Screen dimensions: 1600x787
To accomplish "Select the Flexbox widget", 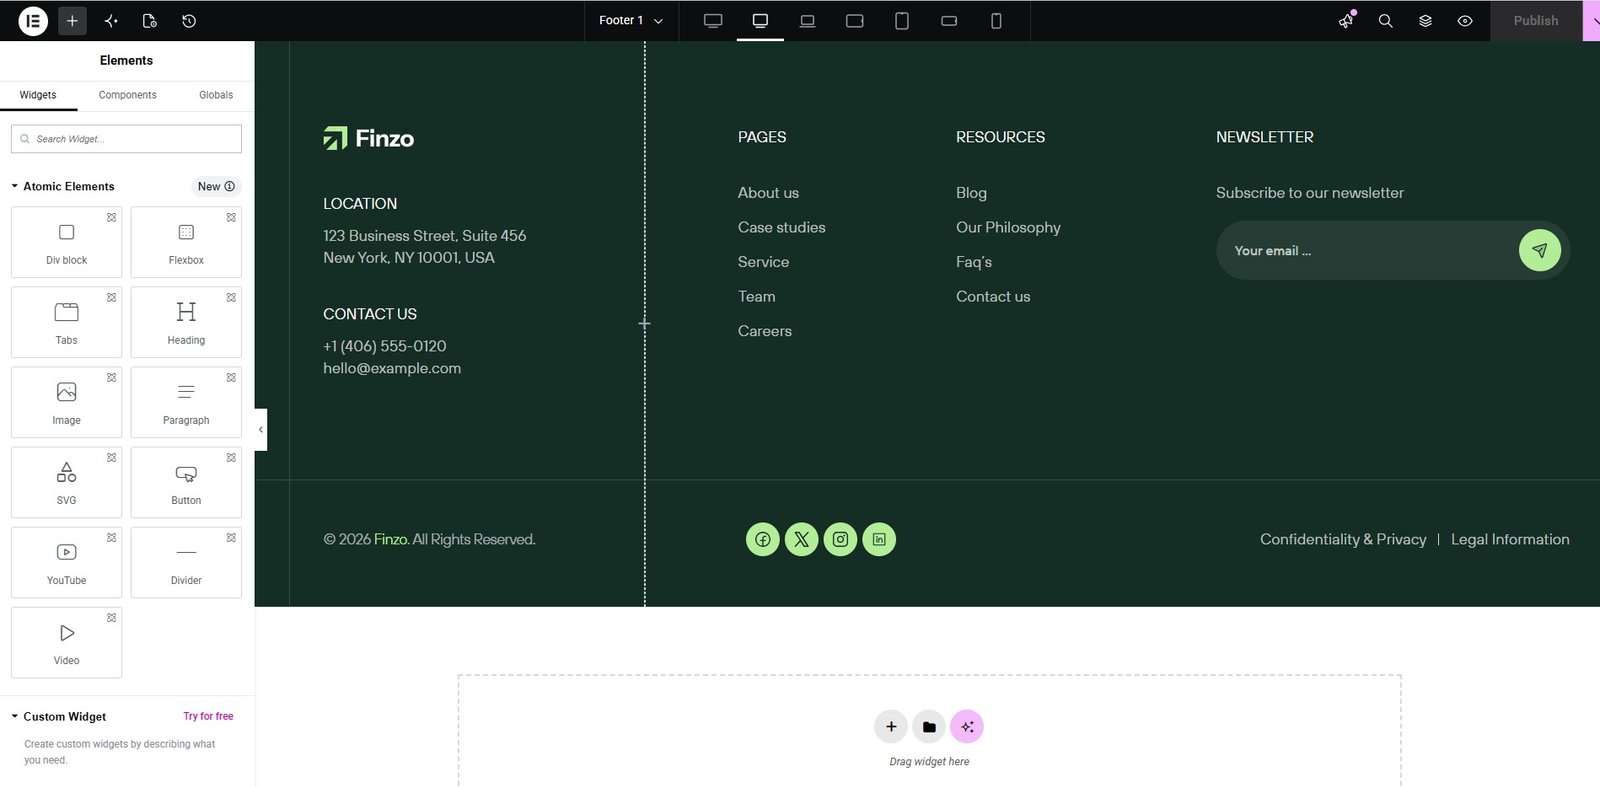I will tap(186, 242).
